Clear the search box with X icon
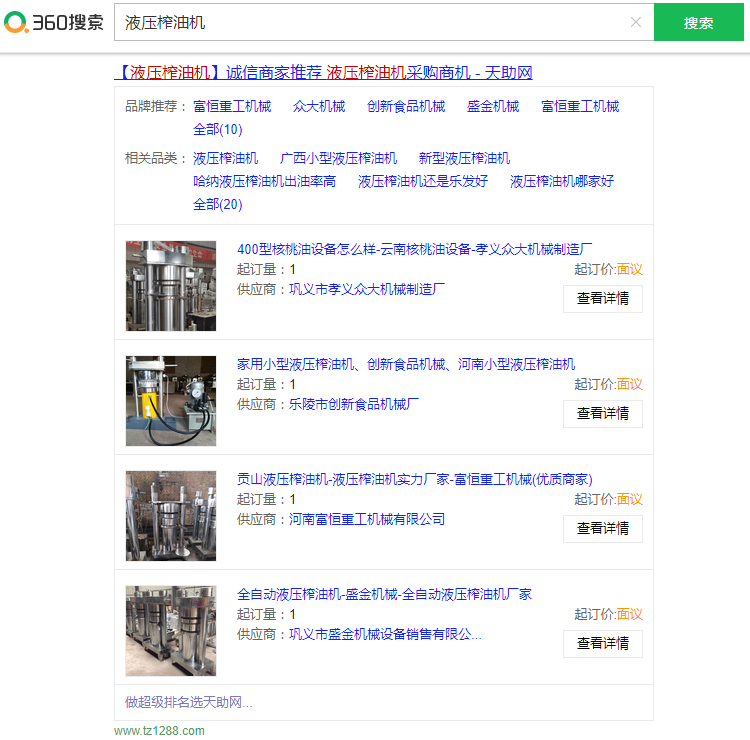The image size is (750, 740). [x=636, y=22]
